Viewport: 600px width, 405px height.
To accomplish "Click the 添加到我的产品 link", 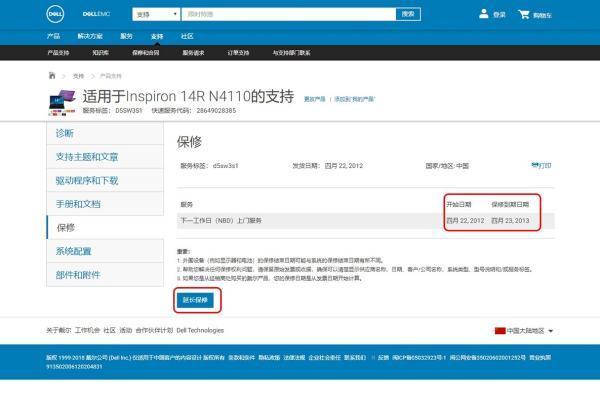I will pyautogui.click(x=354, y=99).
